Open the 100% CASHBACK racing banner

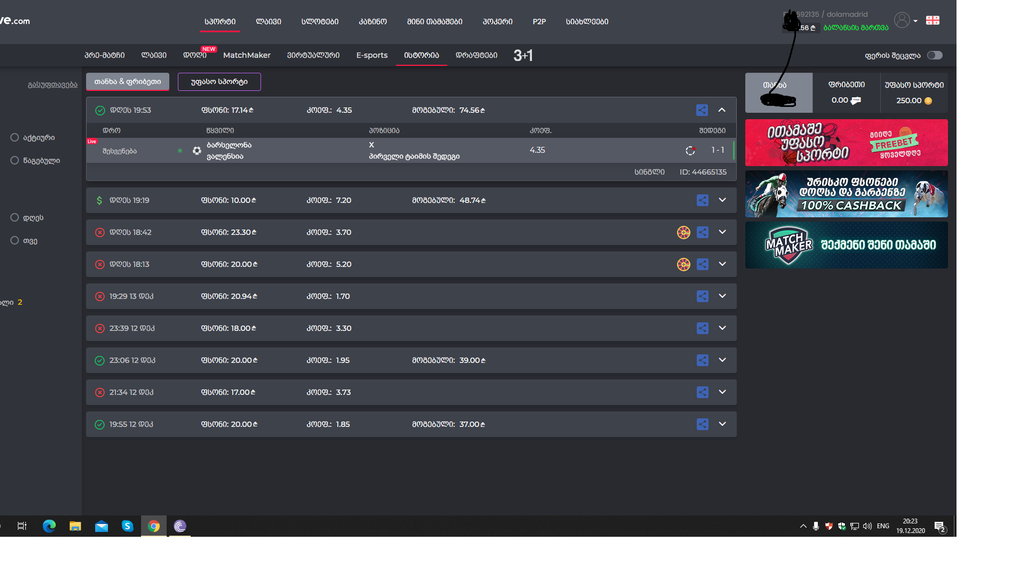click(x=846, y=194)
